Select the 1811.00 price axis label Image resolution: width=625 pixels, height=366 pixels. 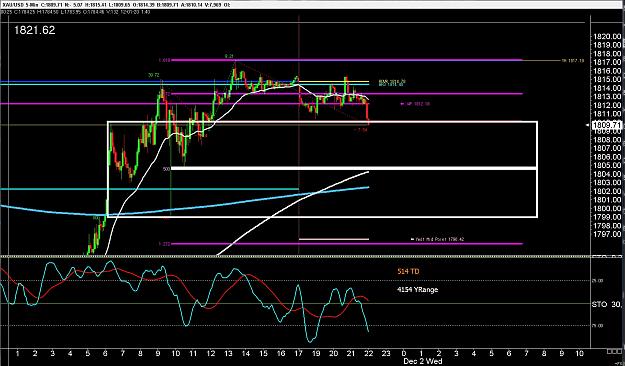pyautogui.click(x=607, y=114)
